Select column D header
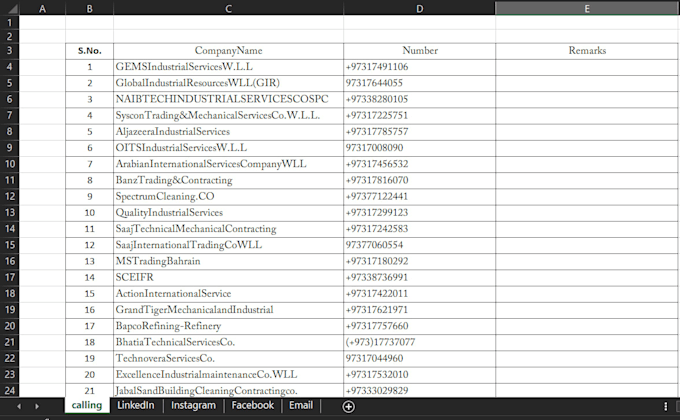Viewport: 680px width, 420px height. coord(419,8)
